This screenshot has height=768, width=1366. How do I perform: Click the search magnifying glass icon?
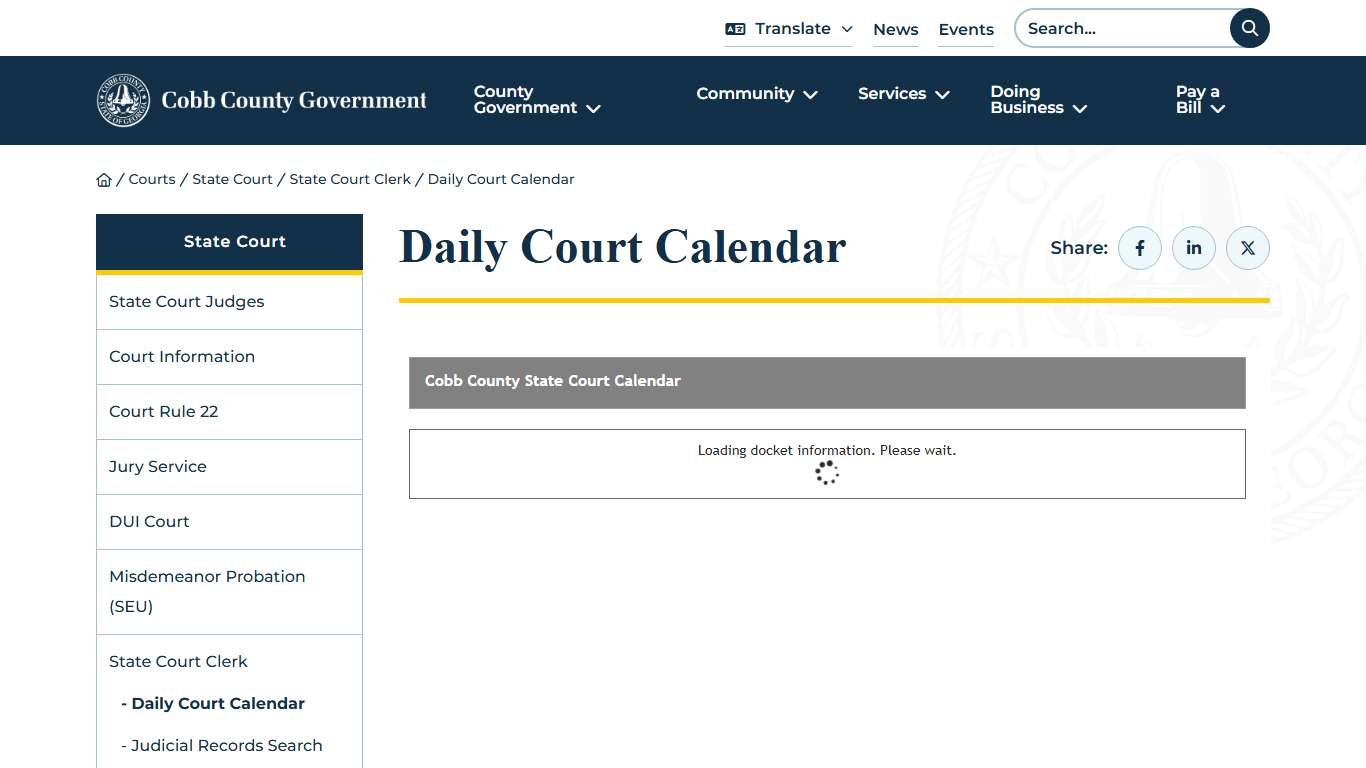(x=1248, y=28)
